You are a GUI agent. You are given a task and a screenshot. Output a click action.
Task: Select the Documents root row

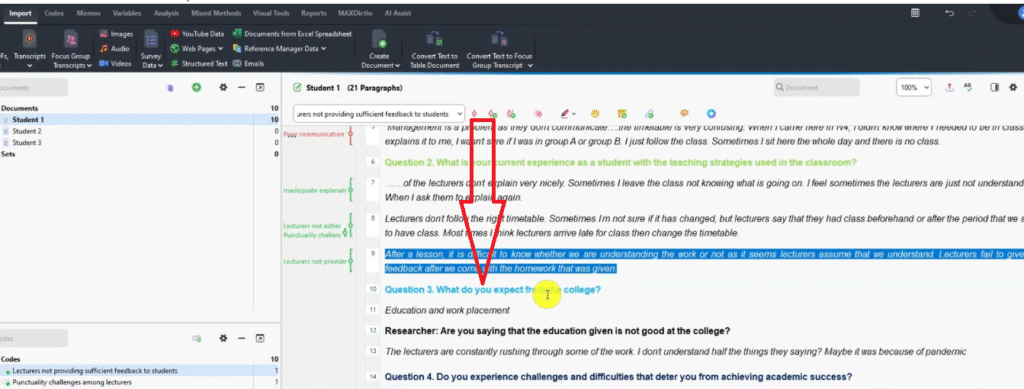tap(140, 108)
